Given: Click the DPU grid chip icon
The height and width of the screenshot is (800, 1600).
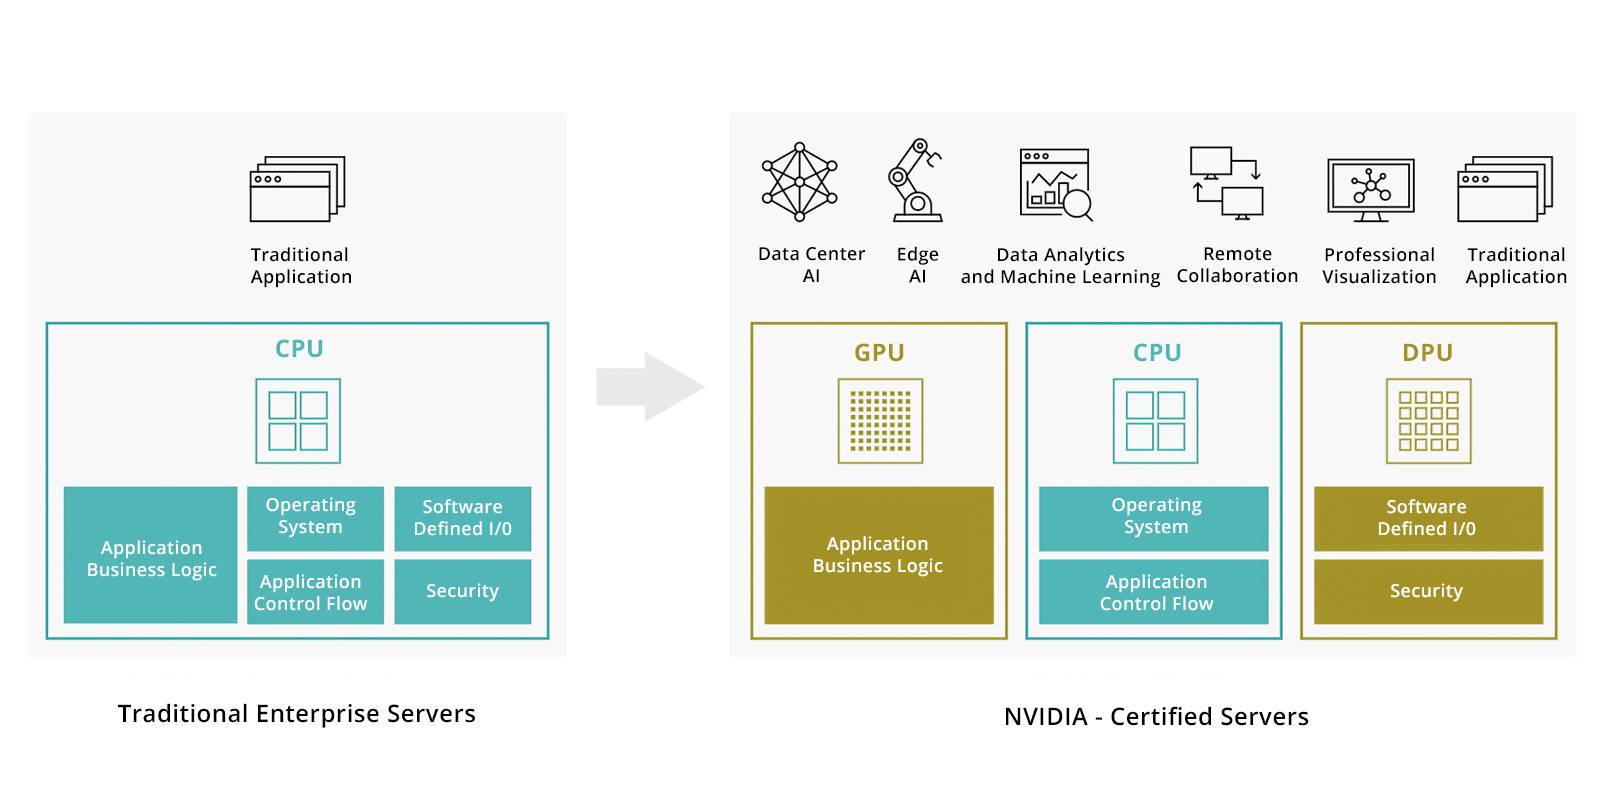Looking at the screenshot, I should (x=1429, y=421).
